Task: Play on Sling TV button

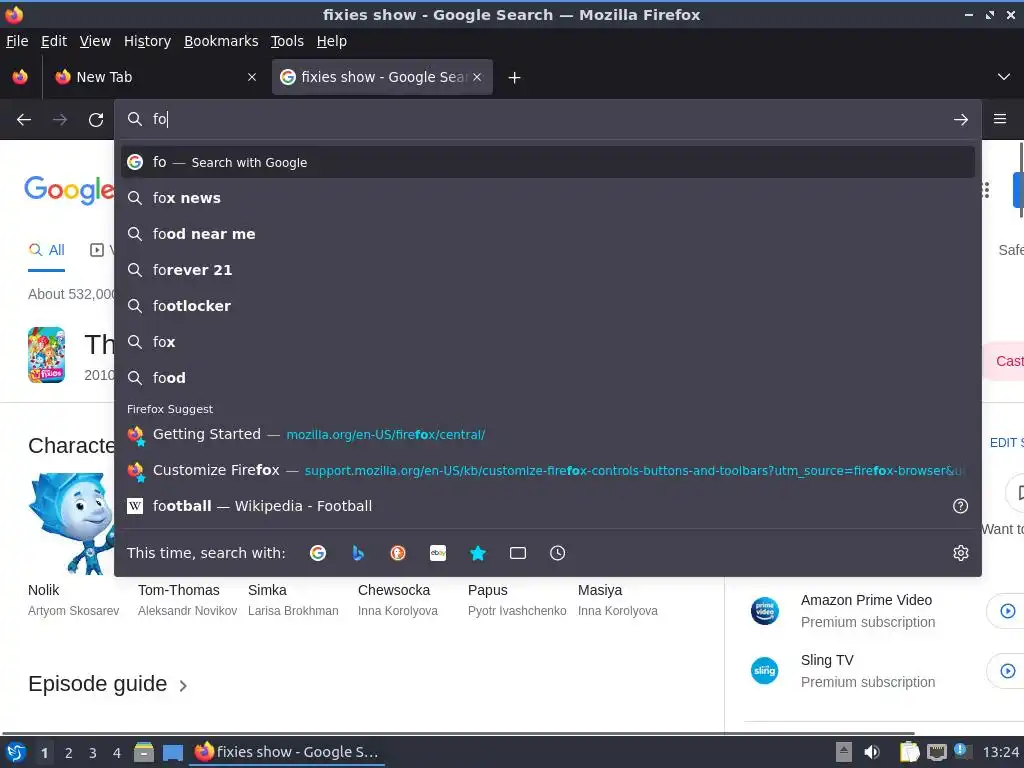Action: coord(1007,671)
